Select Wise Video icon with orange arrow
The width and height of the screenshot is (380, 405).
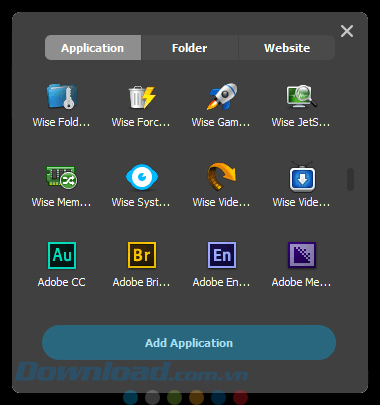[222, 177]
